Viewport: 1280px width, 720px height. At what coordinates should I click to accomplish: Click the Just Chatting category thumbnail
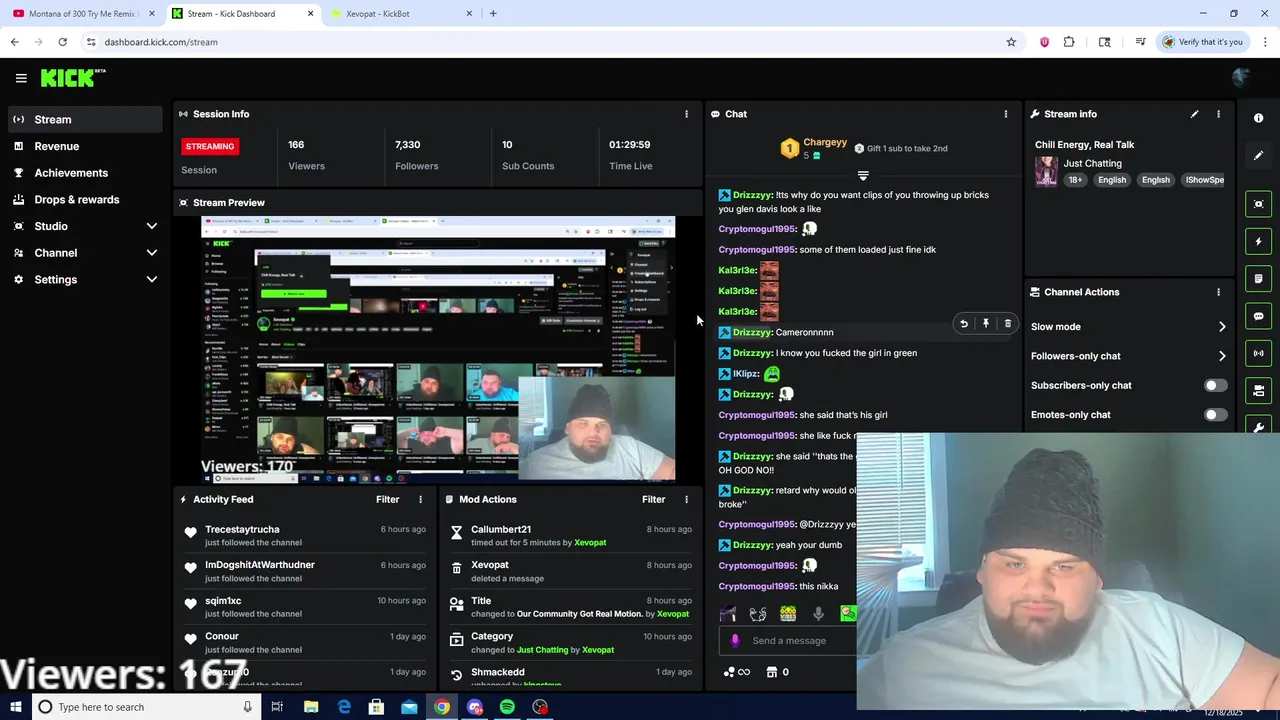pos(1046,171)
